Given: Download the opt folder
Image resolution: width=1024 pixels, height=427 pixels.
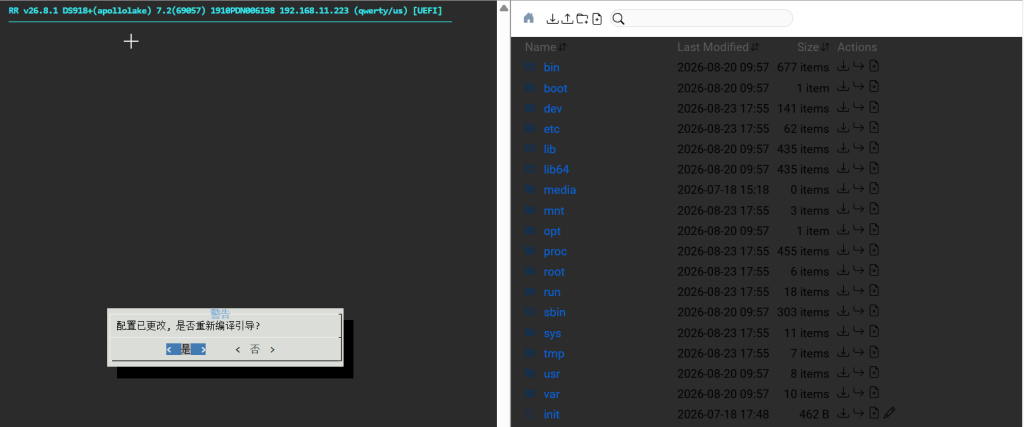Looking at the screenshot, I should tap(843, 230).
